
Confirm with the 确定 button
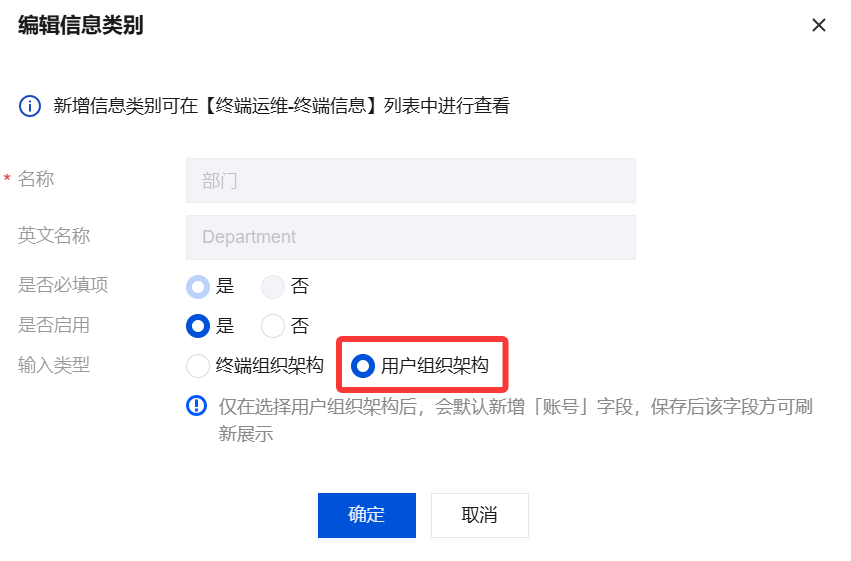pyautogui.click(x=366, y=515)
